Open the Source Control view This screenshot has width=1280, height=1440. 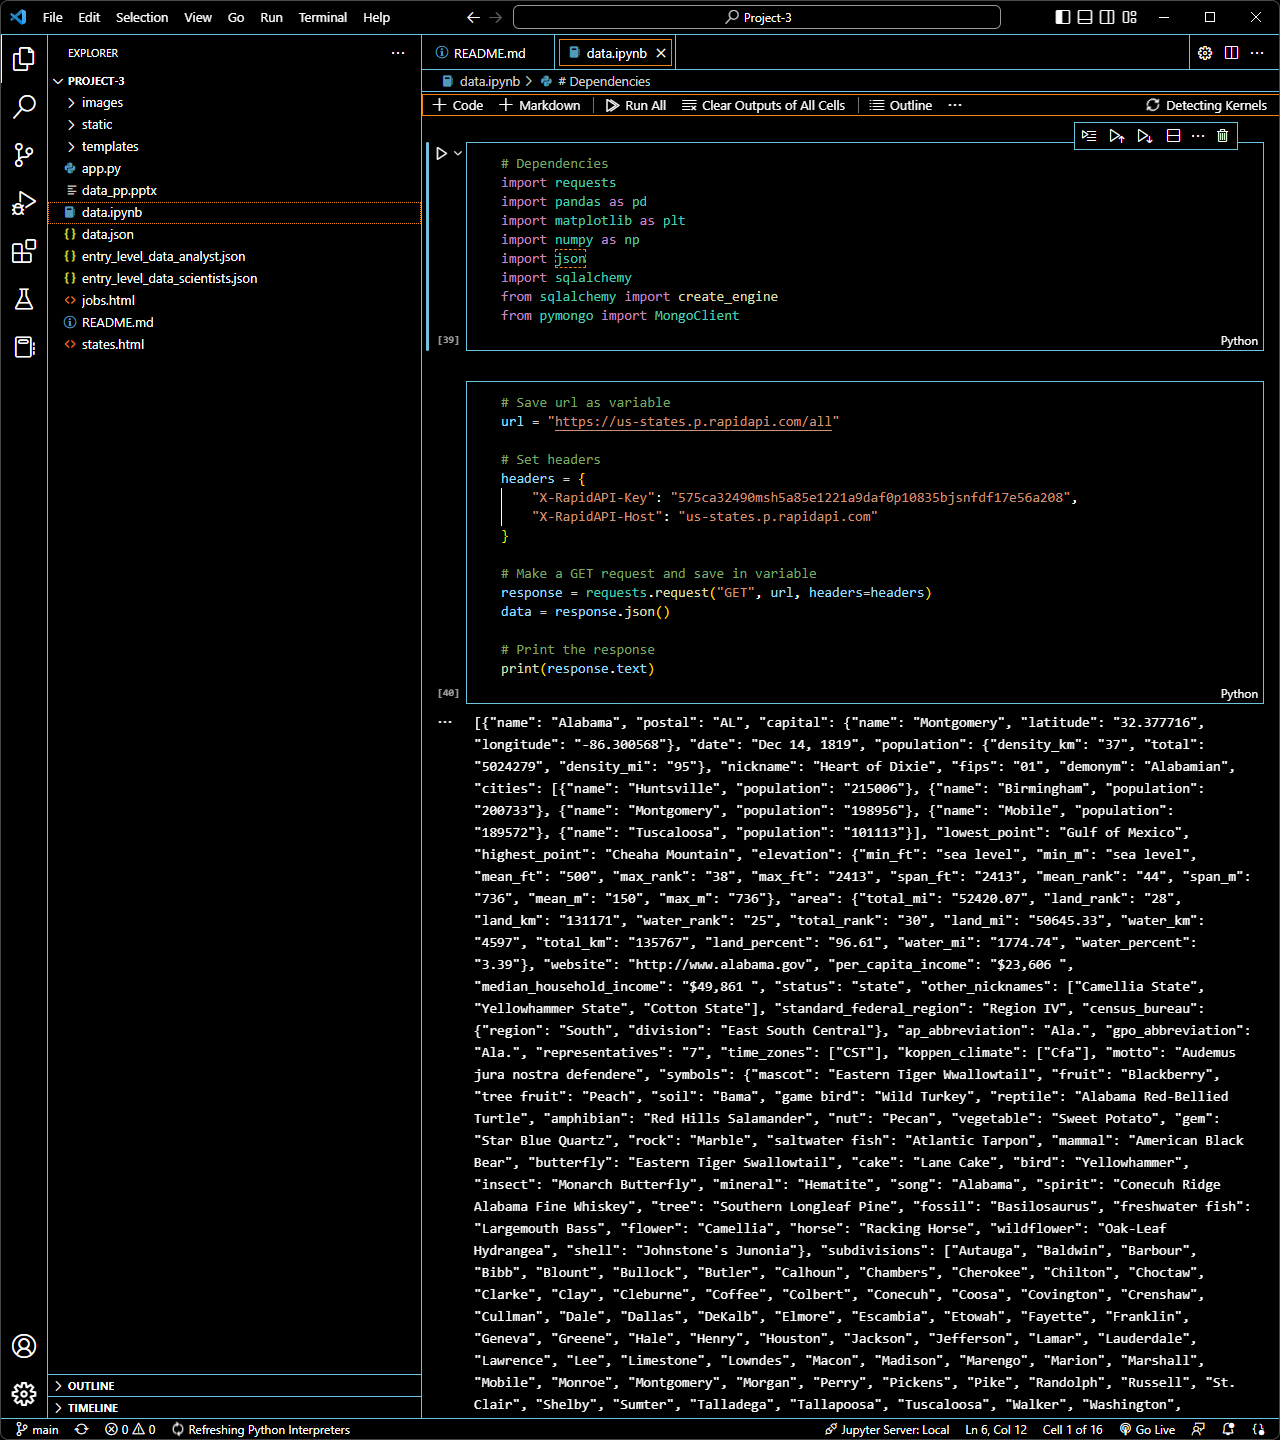24,155
